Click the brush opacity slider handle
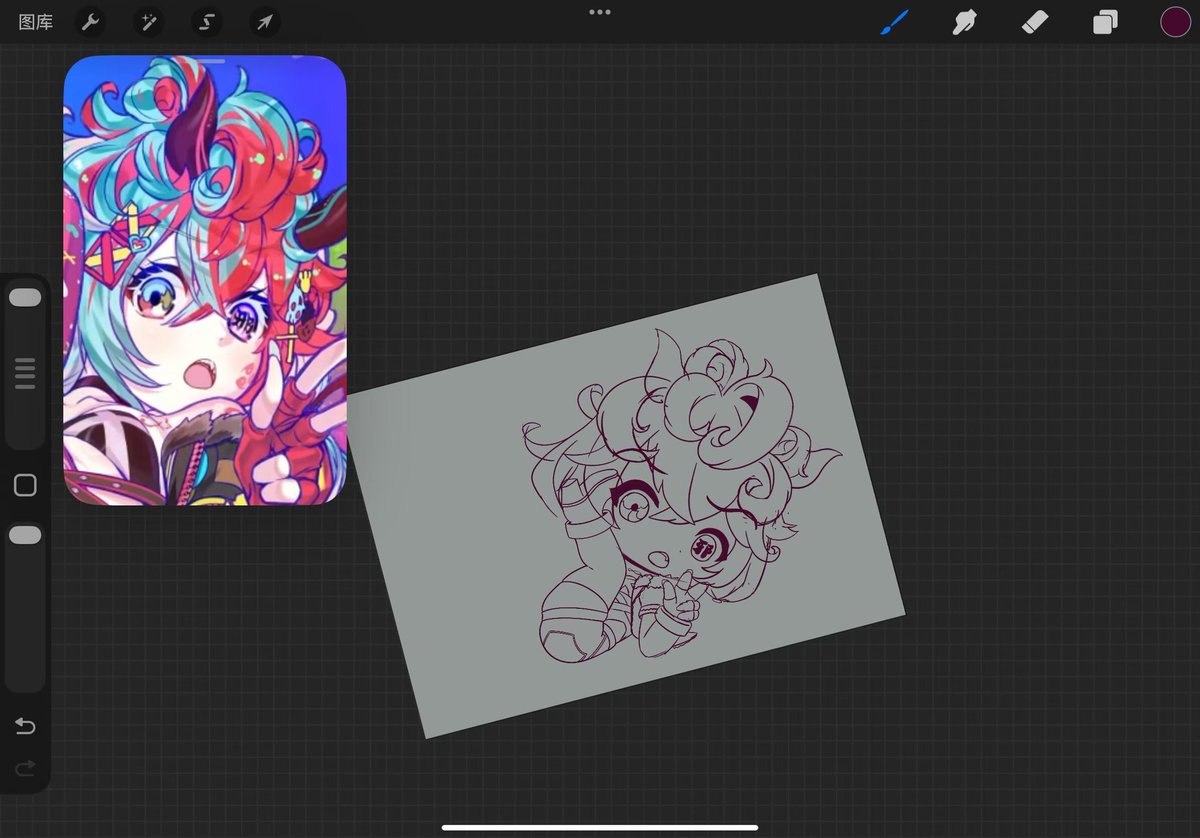Screen dimensions: 1200x838 [x=25, y=535]
